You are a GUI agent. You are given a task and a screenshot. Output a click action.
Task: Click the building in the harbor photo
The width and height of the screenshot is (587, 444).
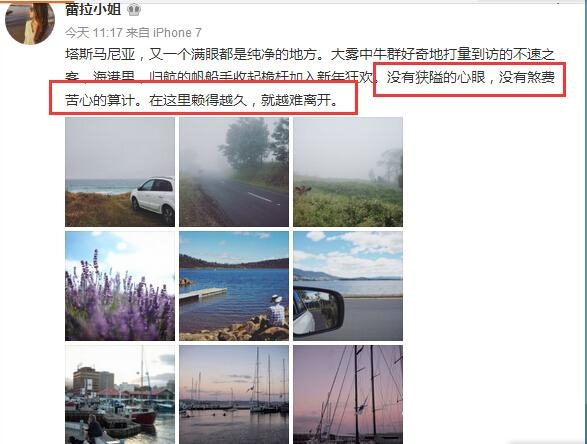coord(93,379)
